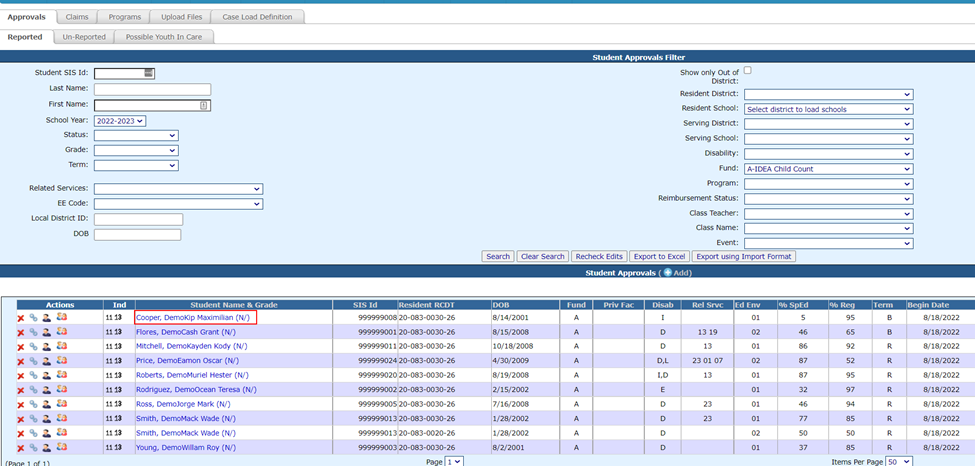
Task: Click chain link icon for Rodriguez row
Action: point(34,390)
